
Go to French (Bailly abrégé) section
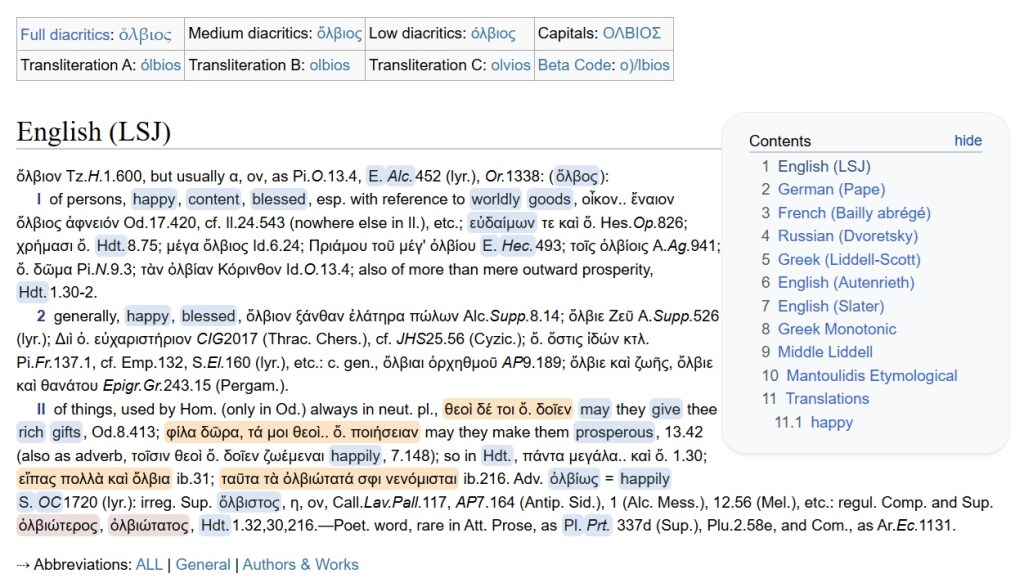click(x=853, y=213)
